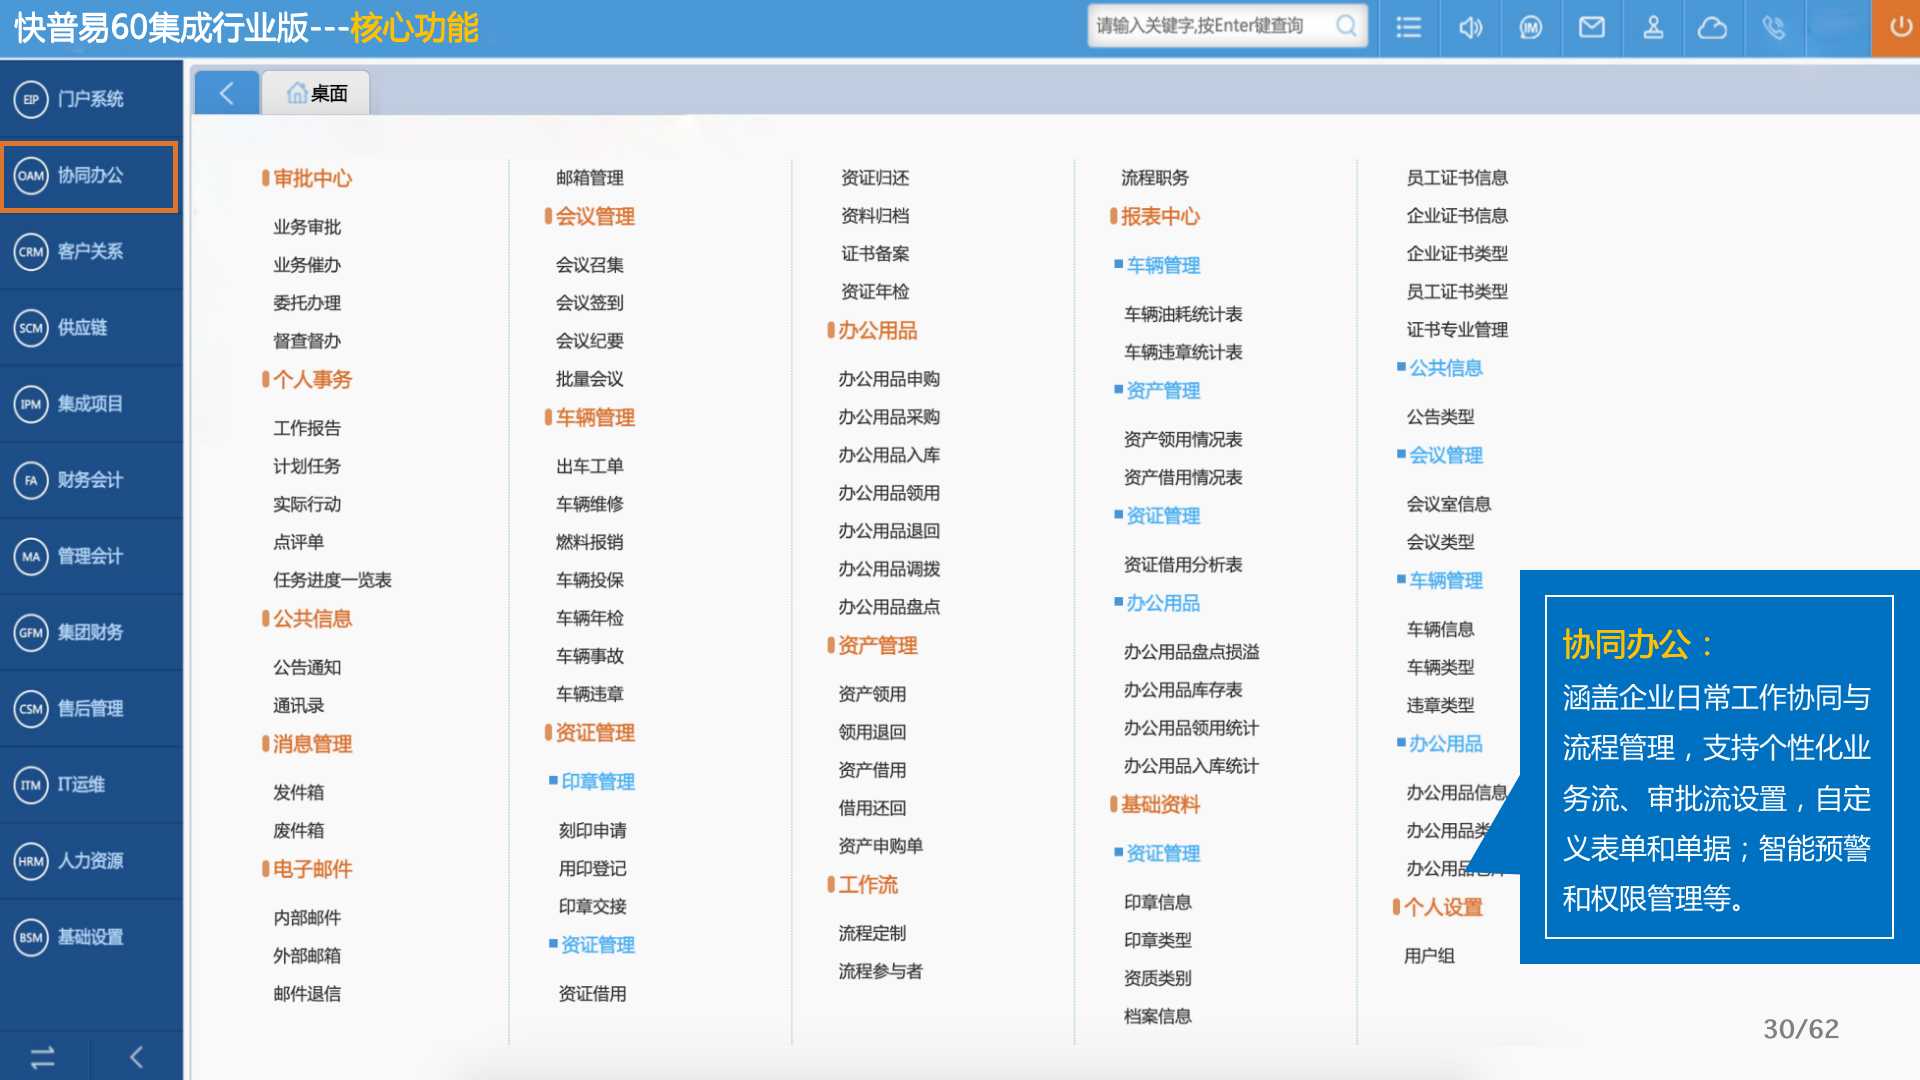Open the 出车工单 link
The image size is (1920, 1080).
(x=589, y=466)
